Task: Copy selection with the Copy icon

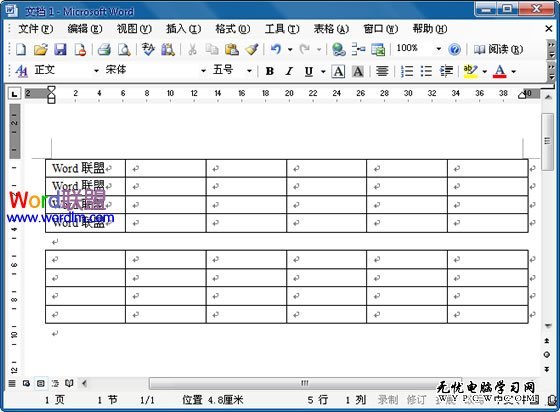Action: tap(212, 49)
